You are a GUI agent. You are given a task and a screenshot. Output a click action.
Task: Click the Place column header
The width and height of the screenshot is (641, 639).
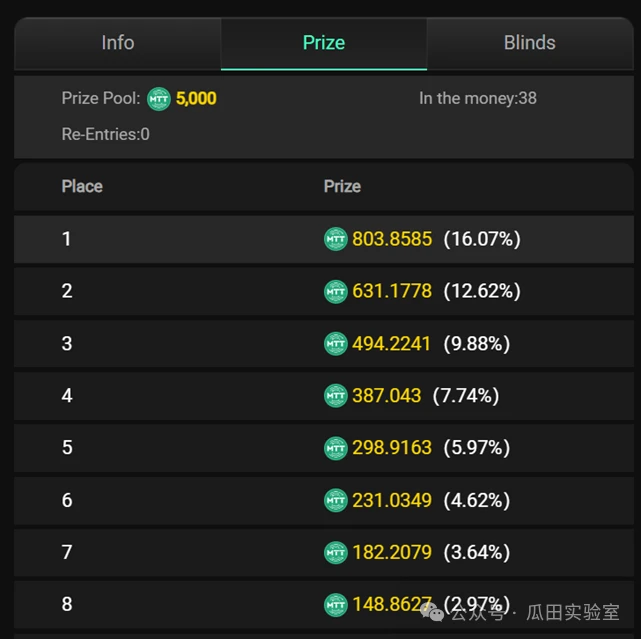(x=82, y=187)
